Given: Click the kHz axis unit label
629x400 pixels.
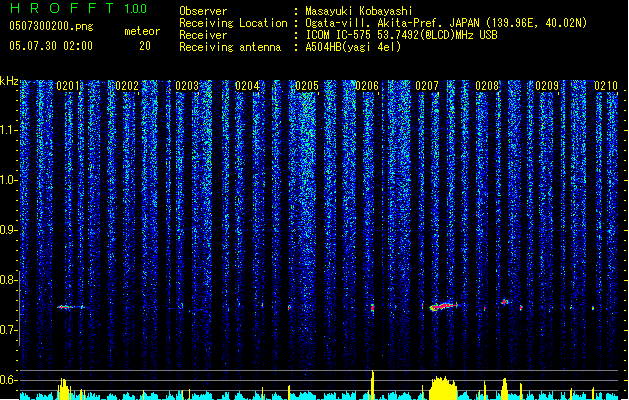Looking at the screenshot, I should coord(9,81).
